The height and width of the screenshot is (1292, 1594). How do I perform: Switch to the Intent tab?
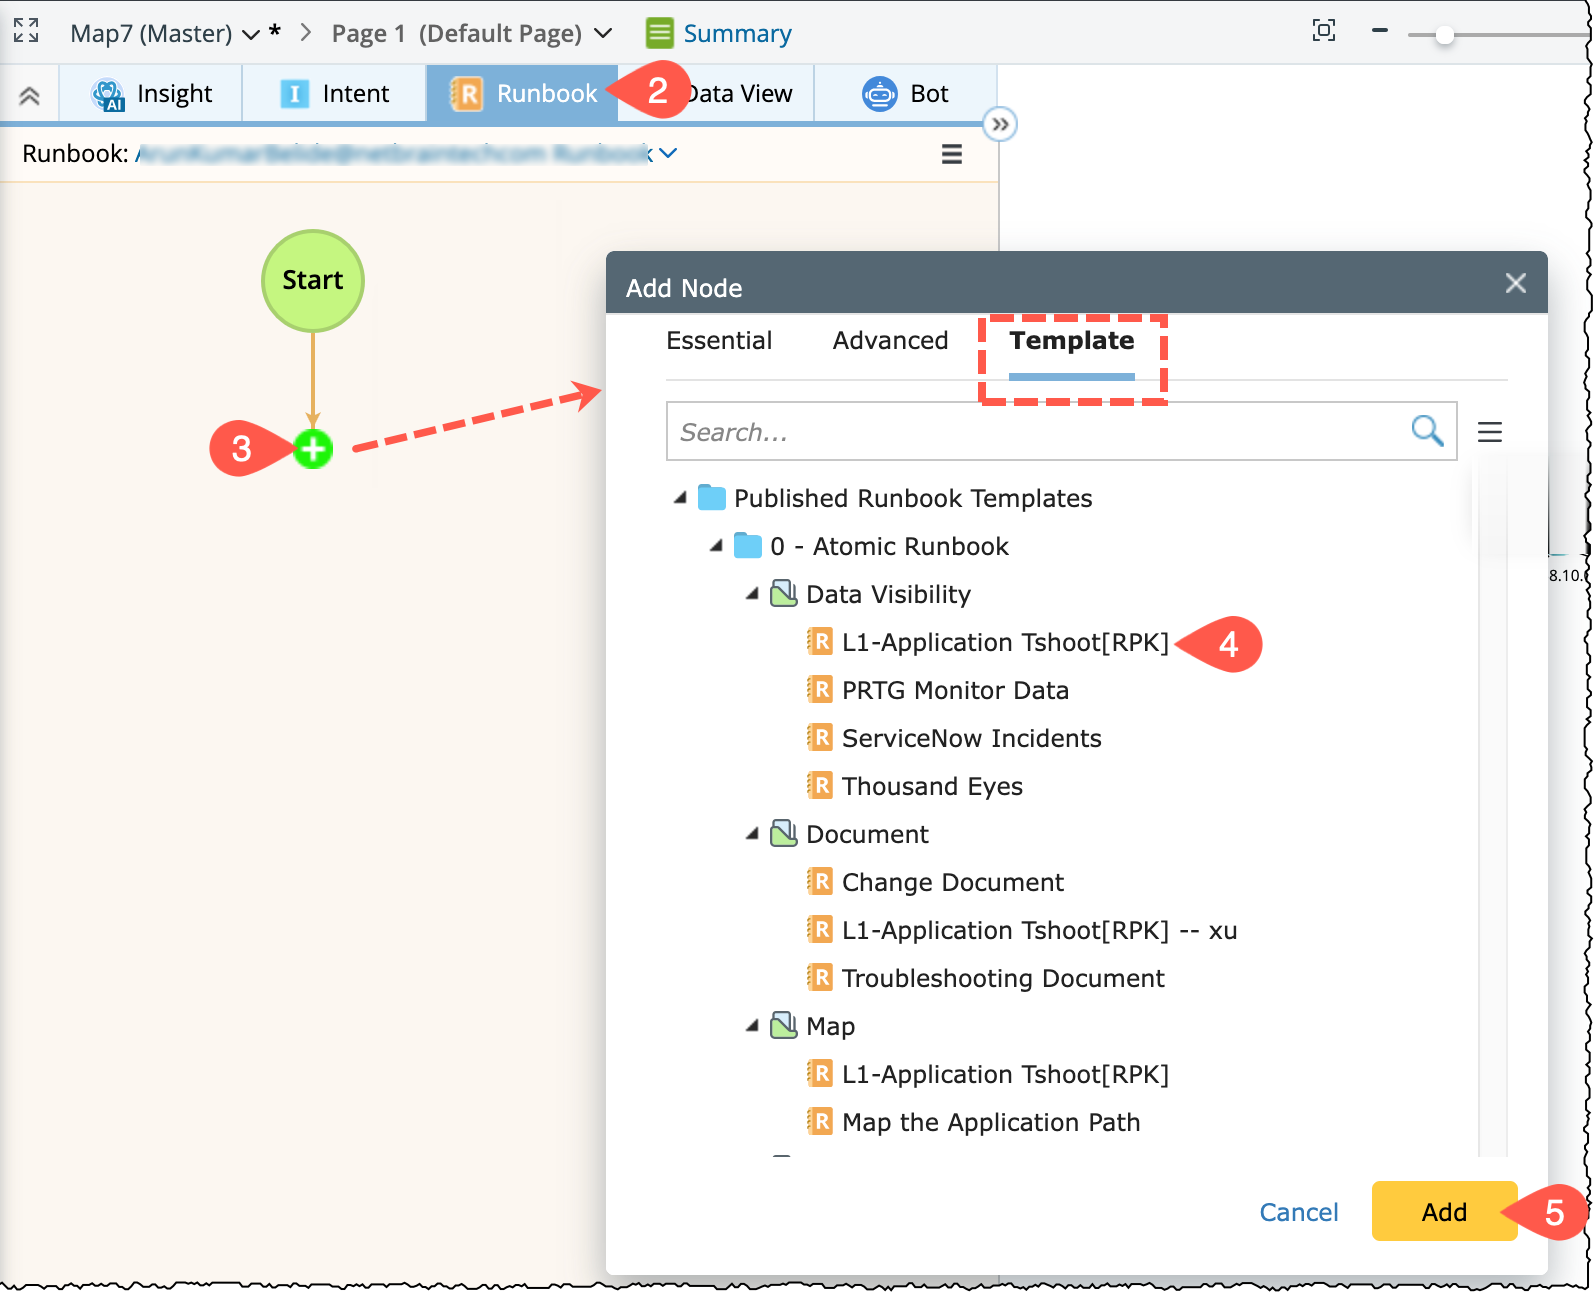(x=334, y=94)
